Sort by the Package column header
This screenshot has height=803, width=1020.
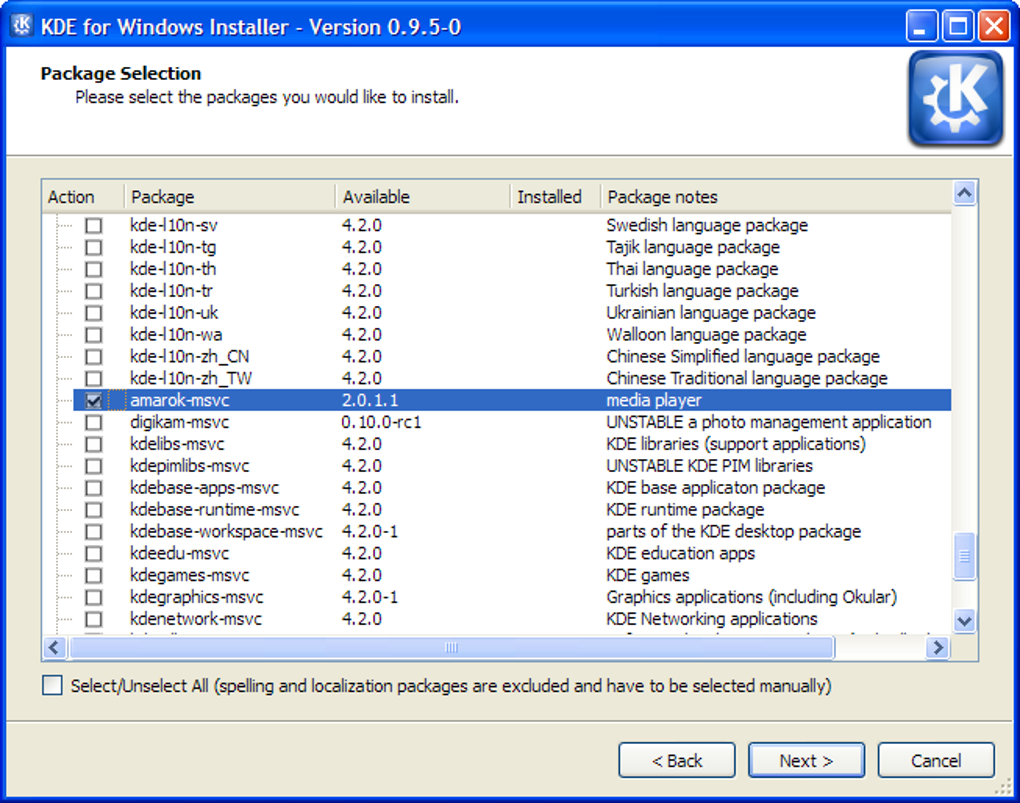230,197
